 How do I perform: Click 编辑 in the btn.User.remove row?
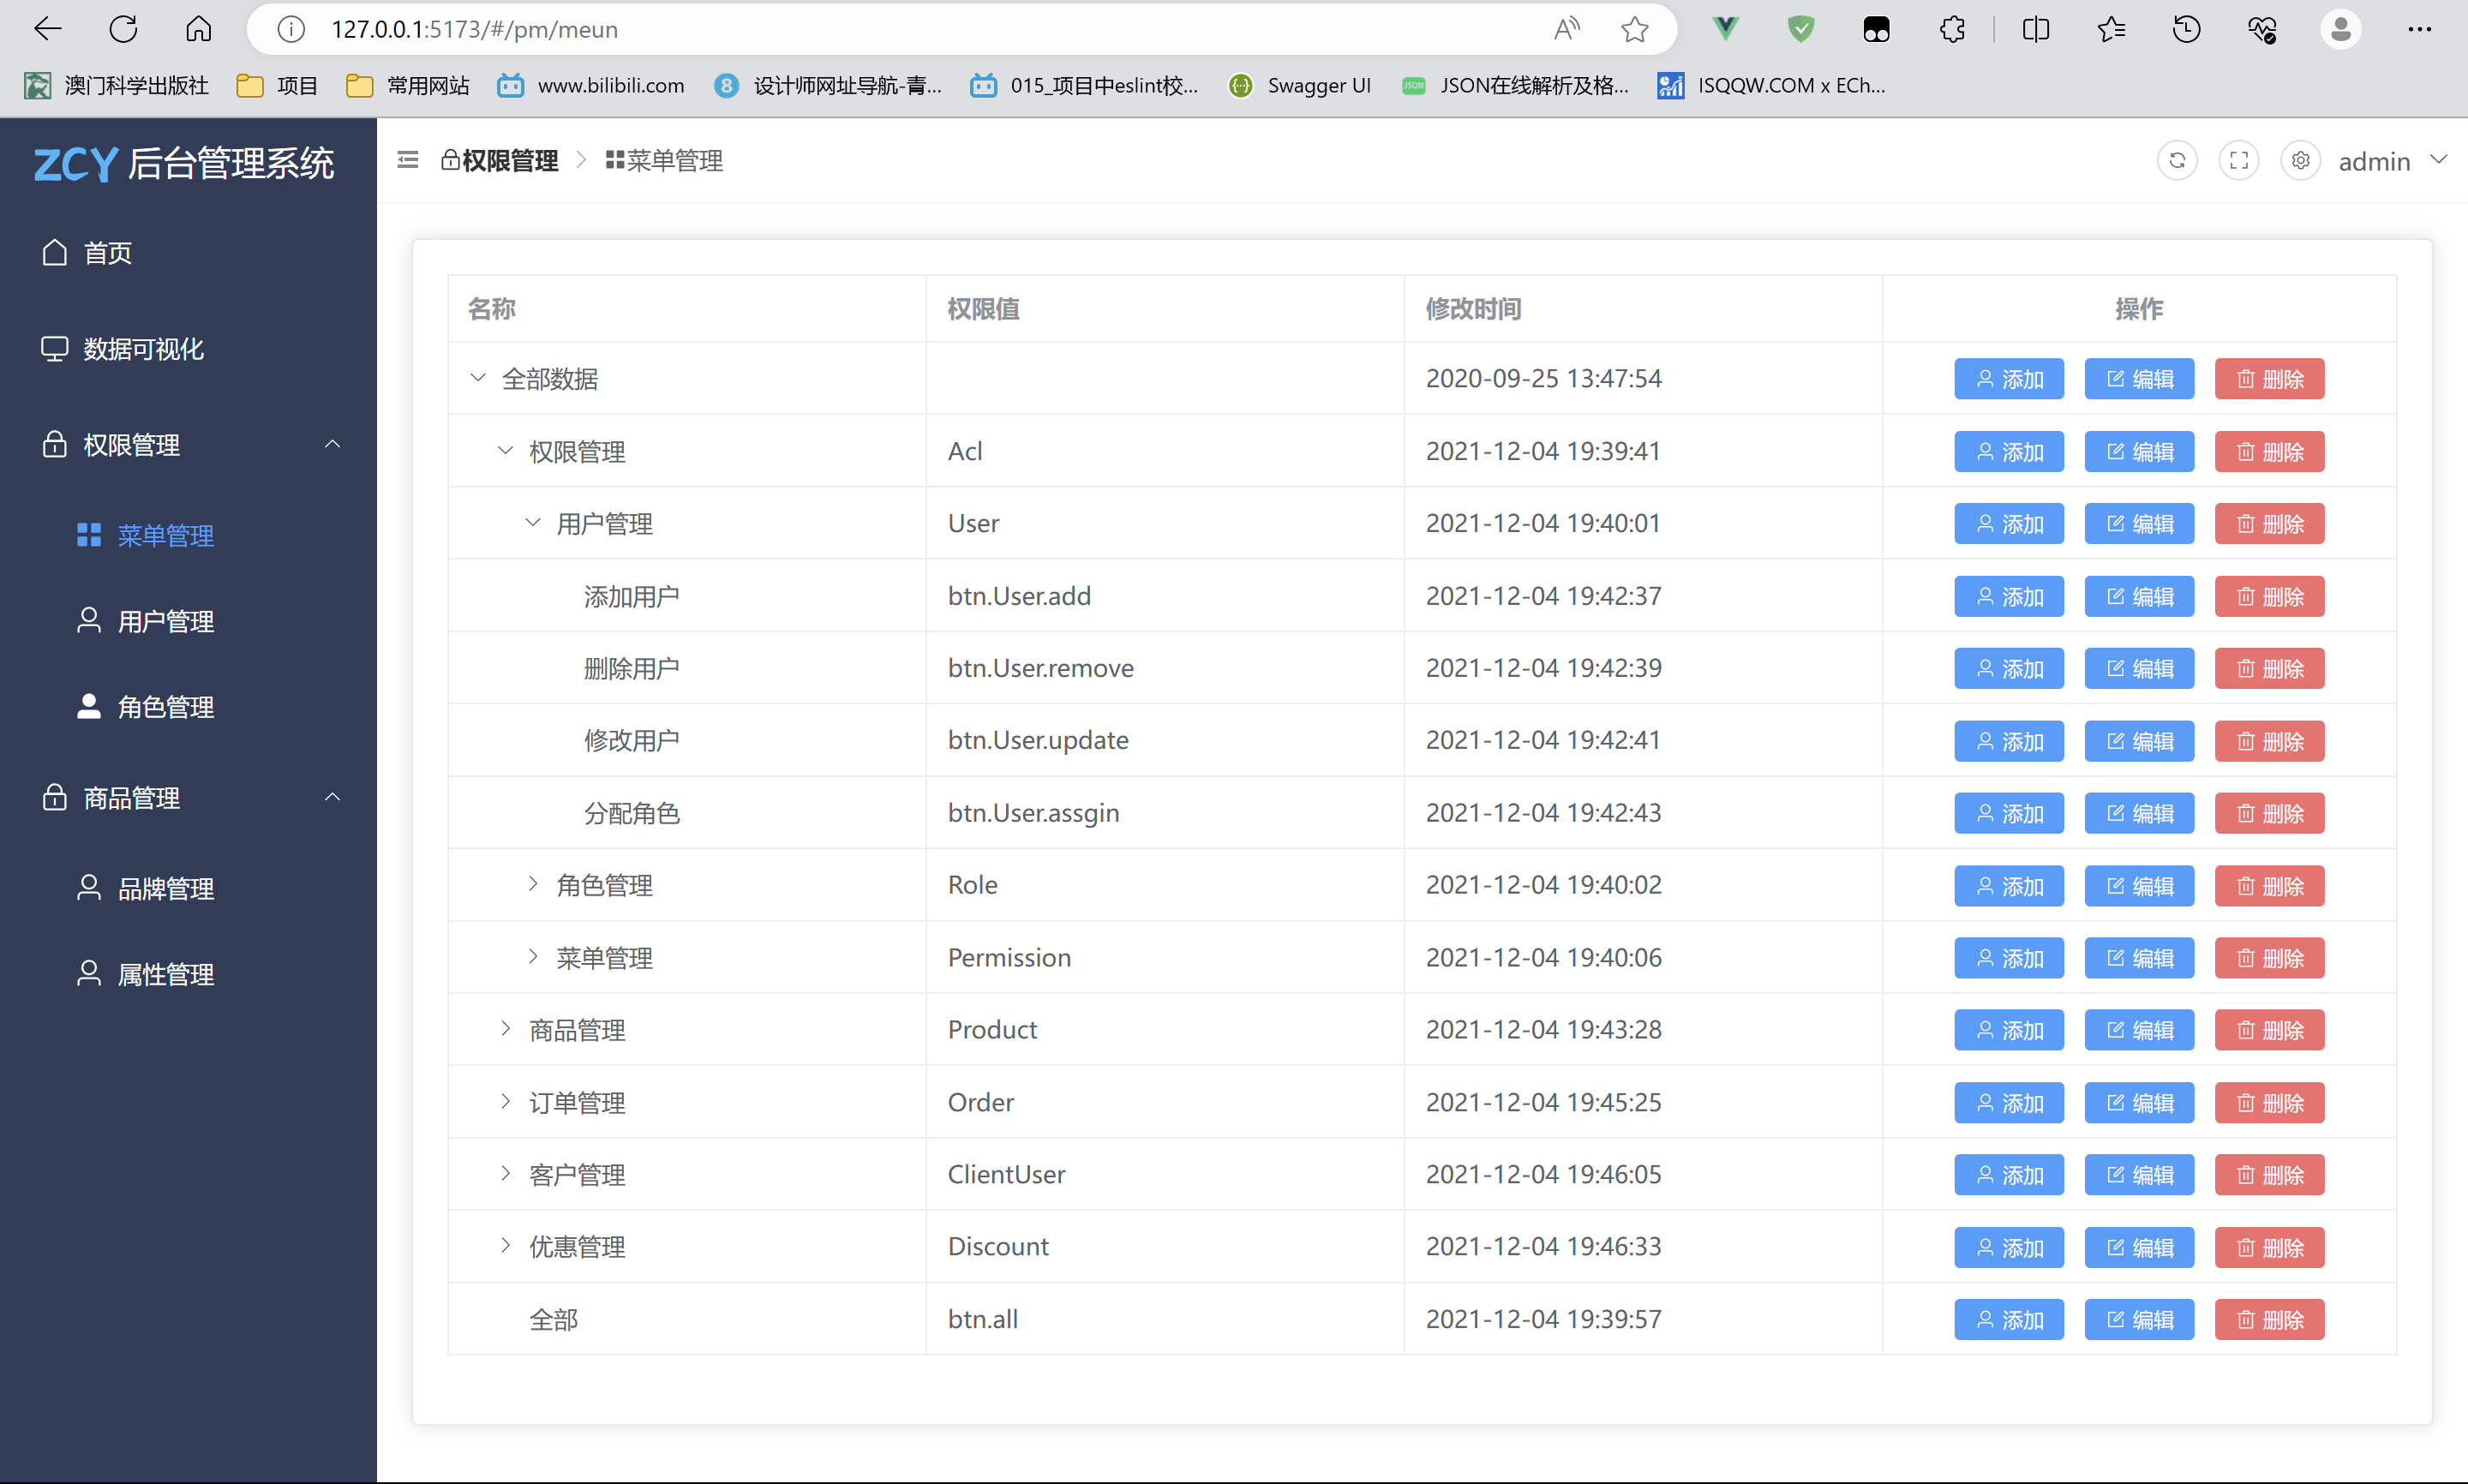tap(2139, 669)
